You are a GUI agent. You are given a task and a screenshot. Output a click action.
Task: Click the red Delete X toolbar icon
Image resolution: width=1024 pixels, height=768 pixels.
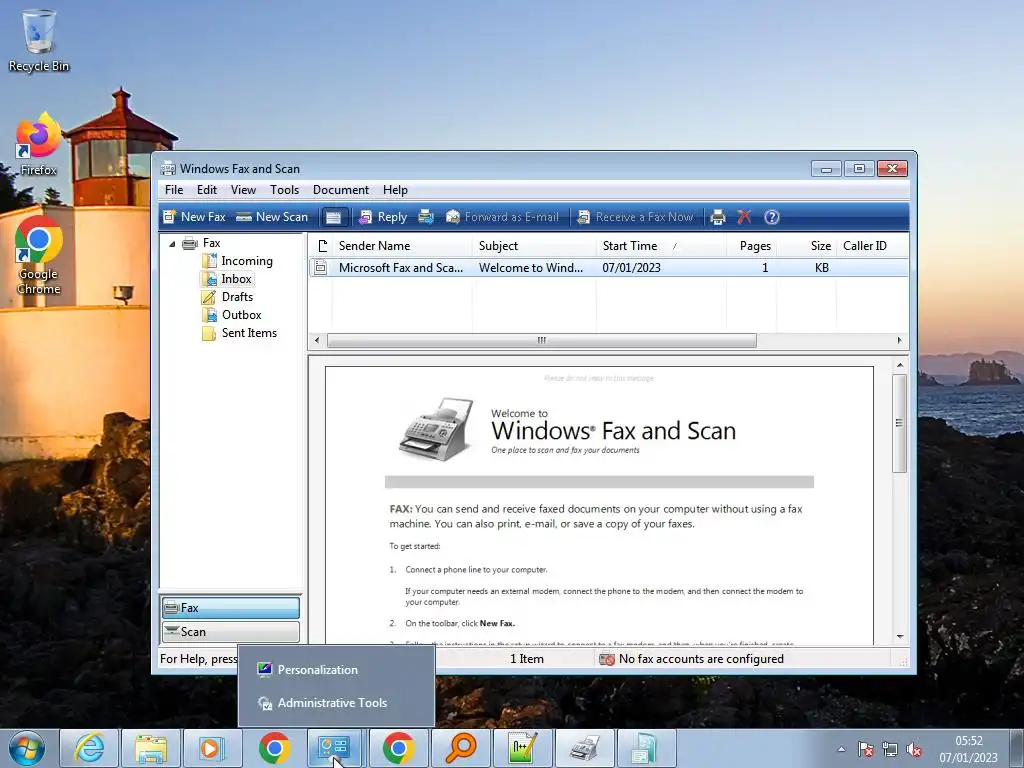coord(744,217)
